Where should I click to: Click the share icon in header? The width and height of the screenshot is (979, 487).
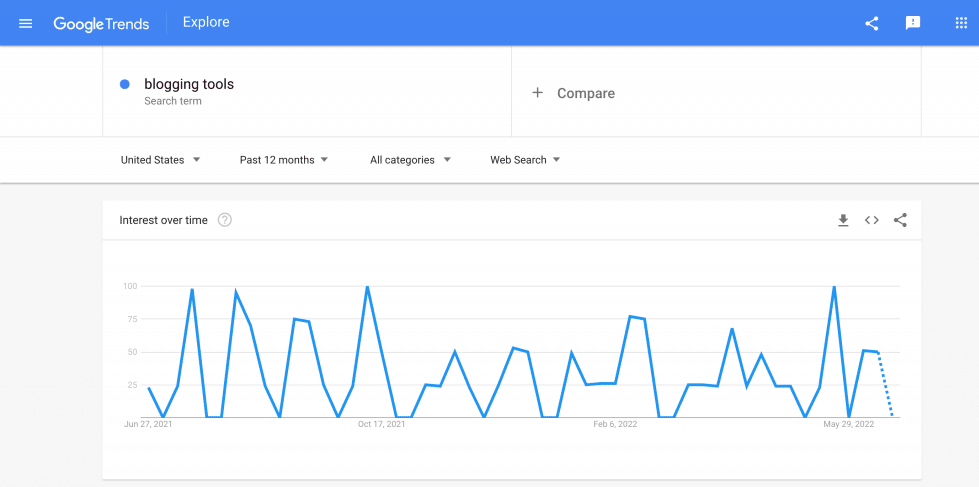coord(871,23)
